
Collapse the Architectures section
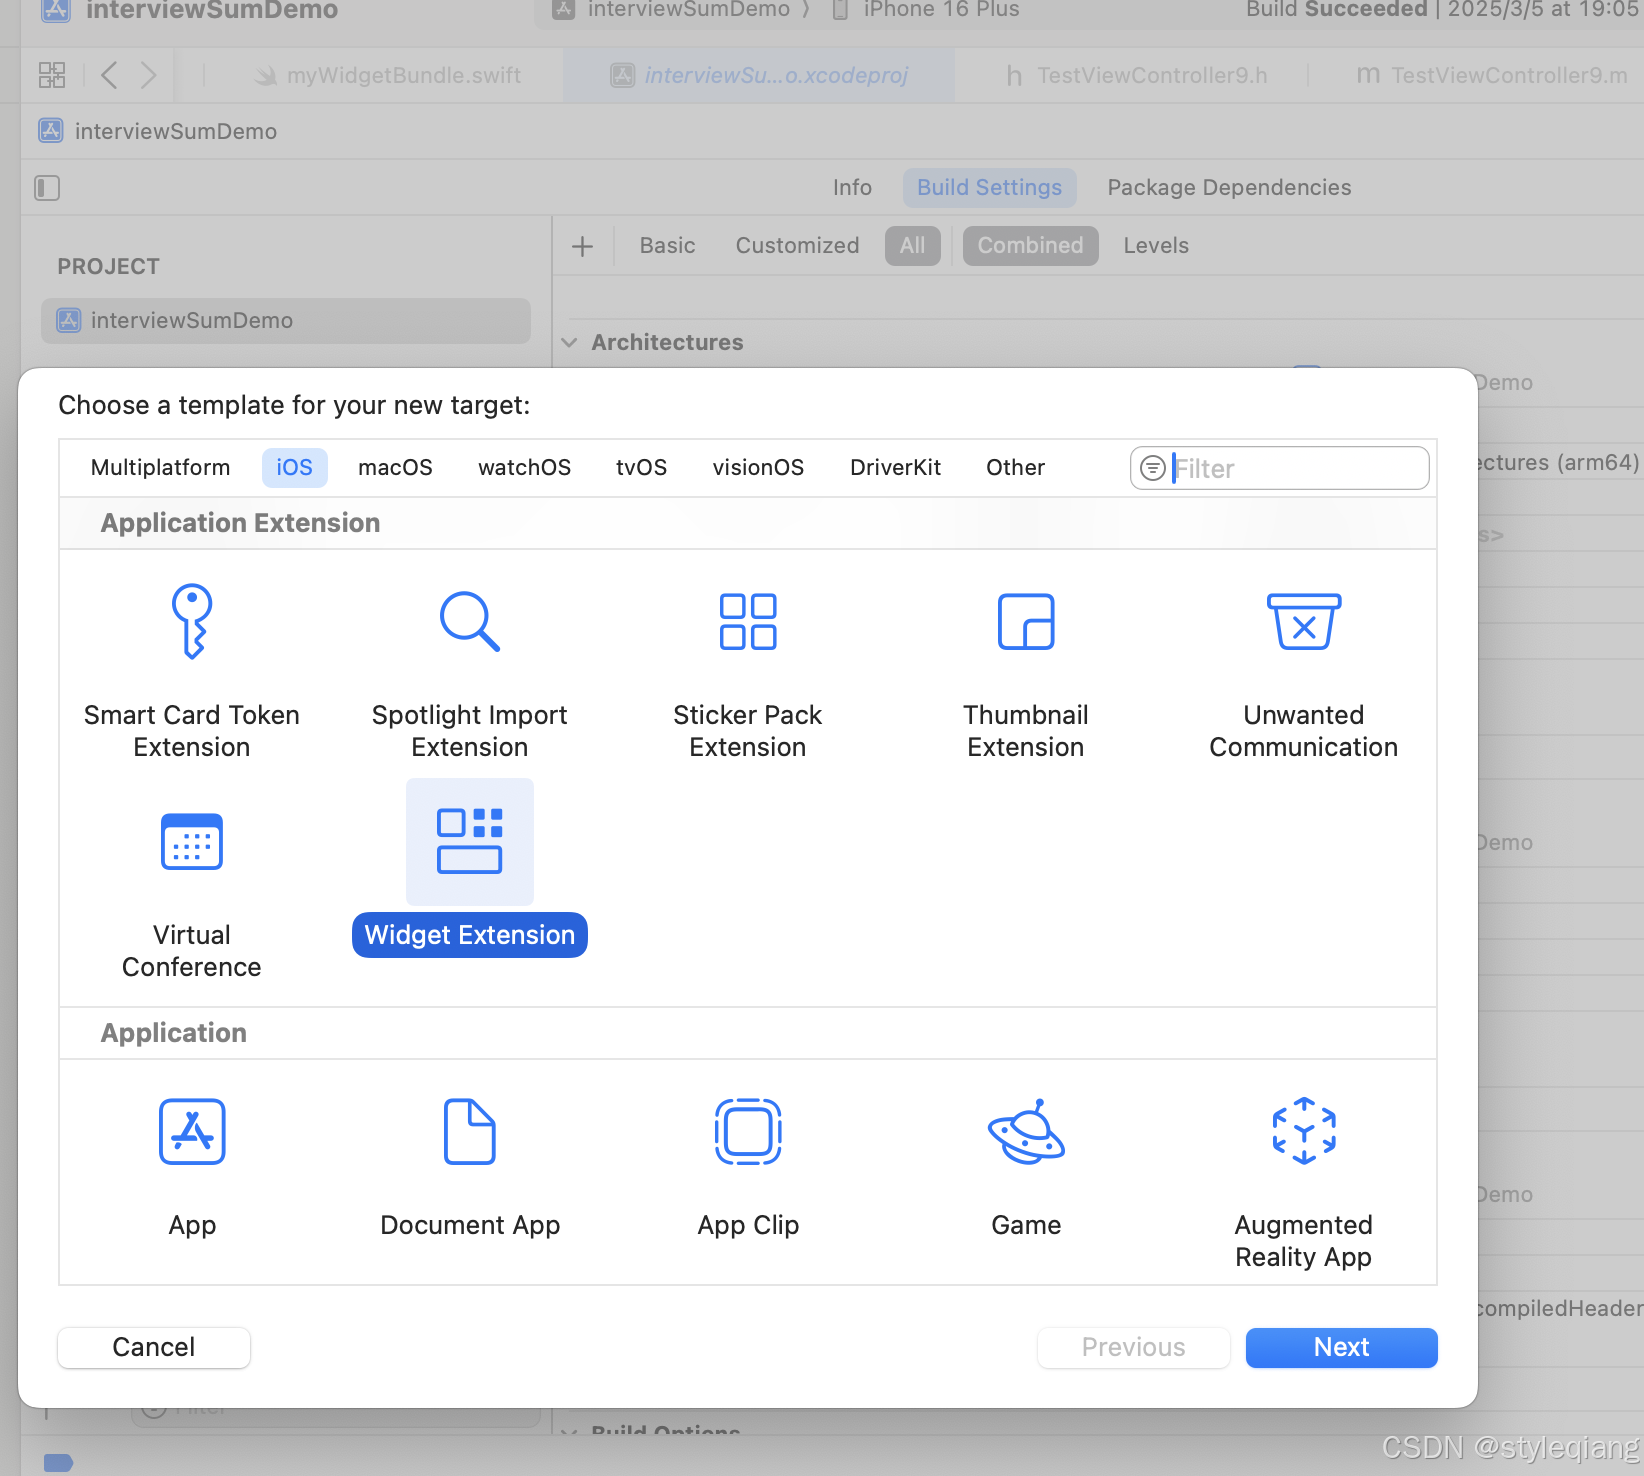(569, 343)
